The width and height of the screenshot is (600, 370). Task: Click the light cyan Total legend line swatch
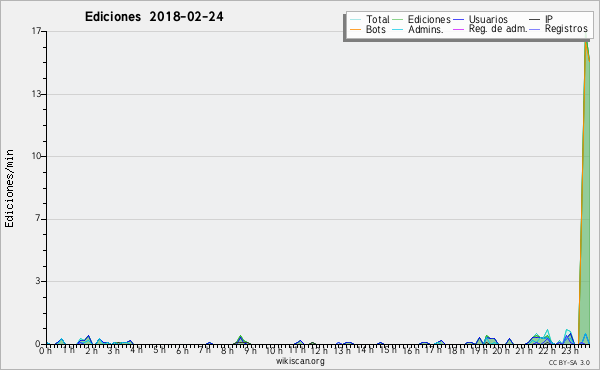pos(355,20)
